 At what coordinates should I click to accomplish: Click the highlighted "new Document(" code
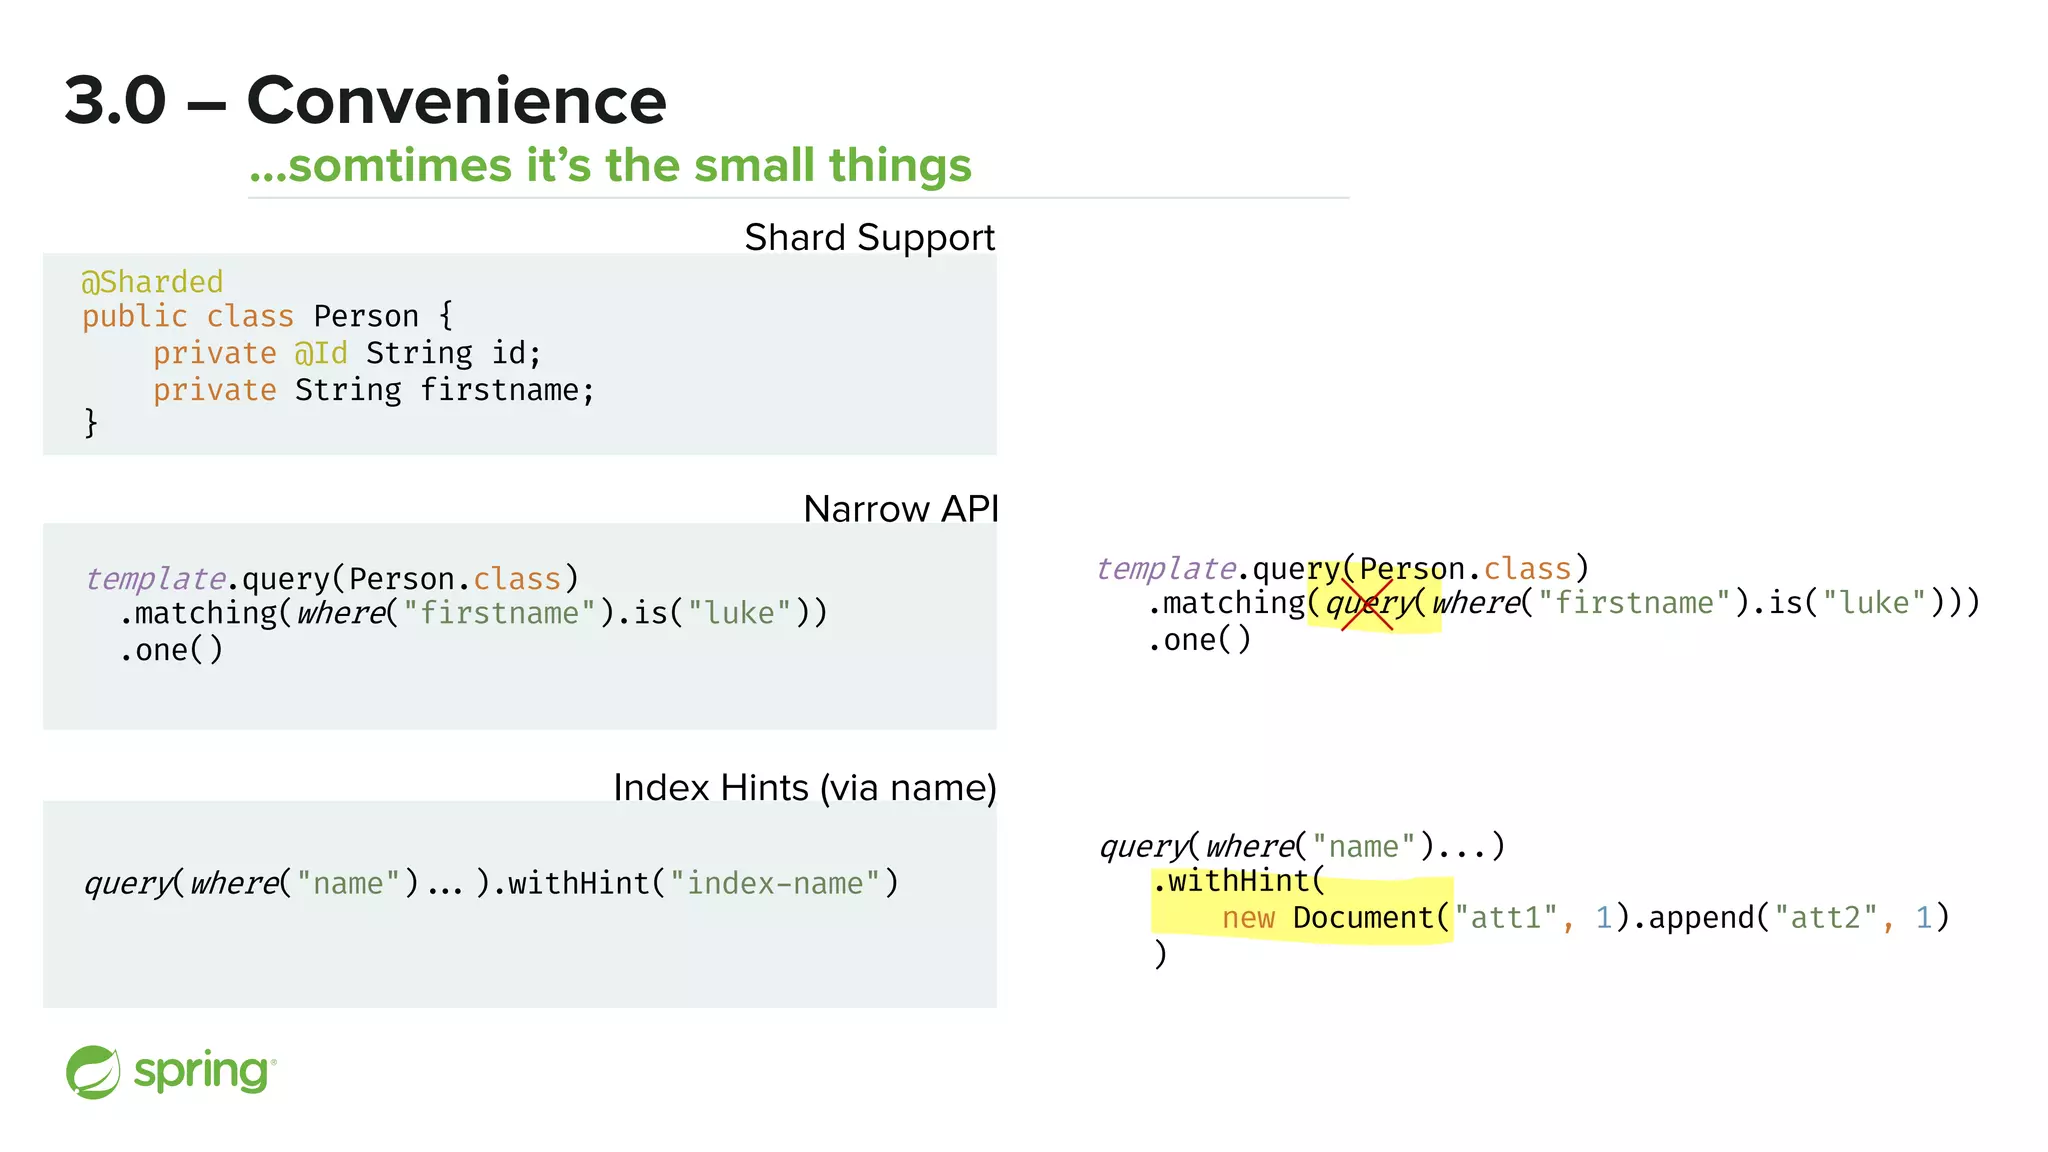coord(1336,918)
